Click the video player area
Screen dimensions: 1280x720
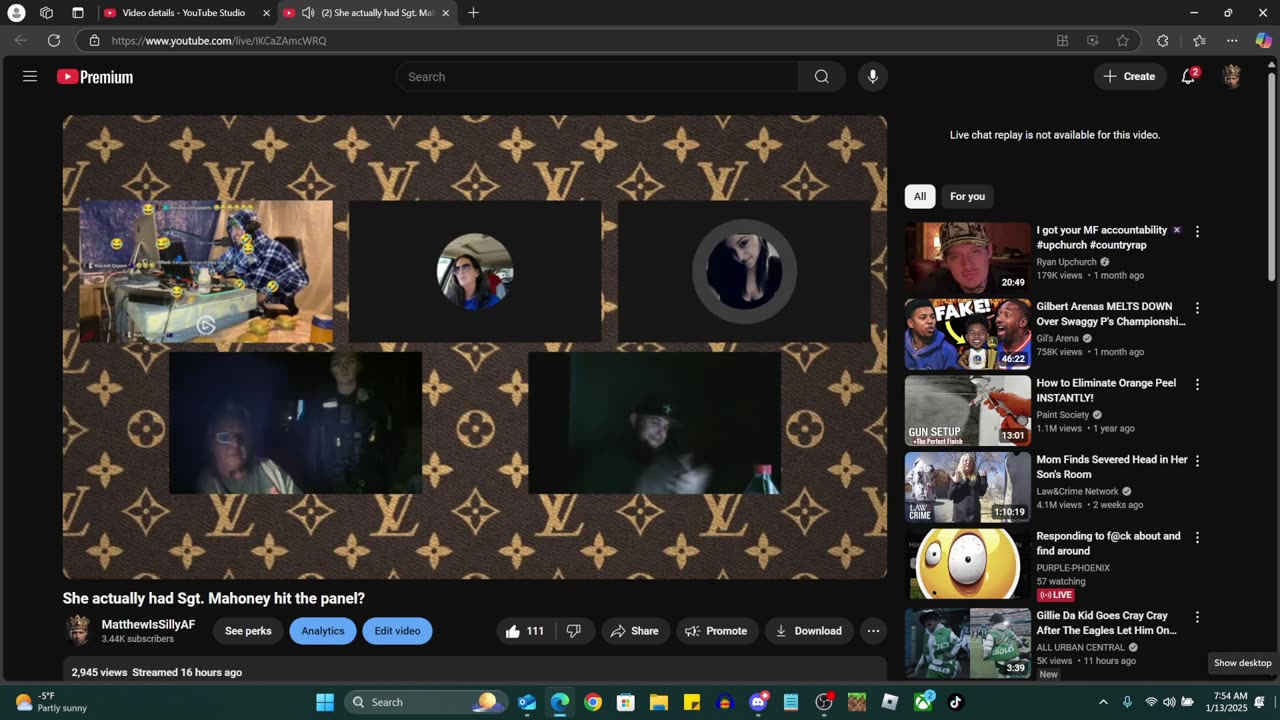pyautogui.click(x=475, y=347)
